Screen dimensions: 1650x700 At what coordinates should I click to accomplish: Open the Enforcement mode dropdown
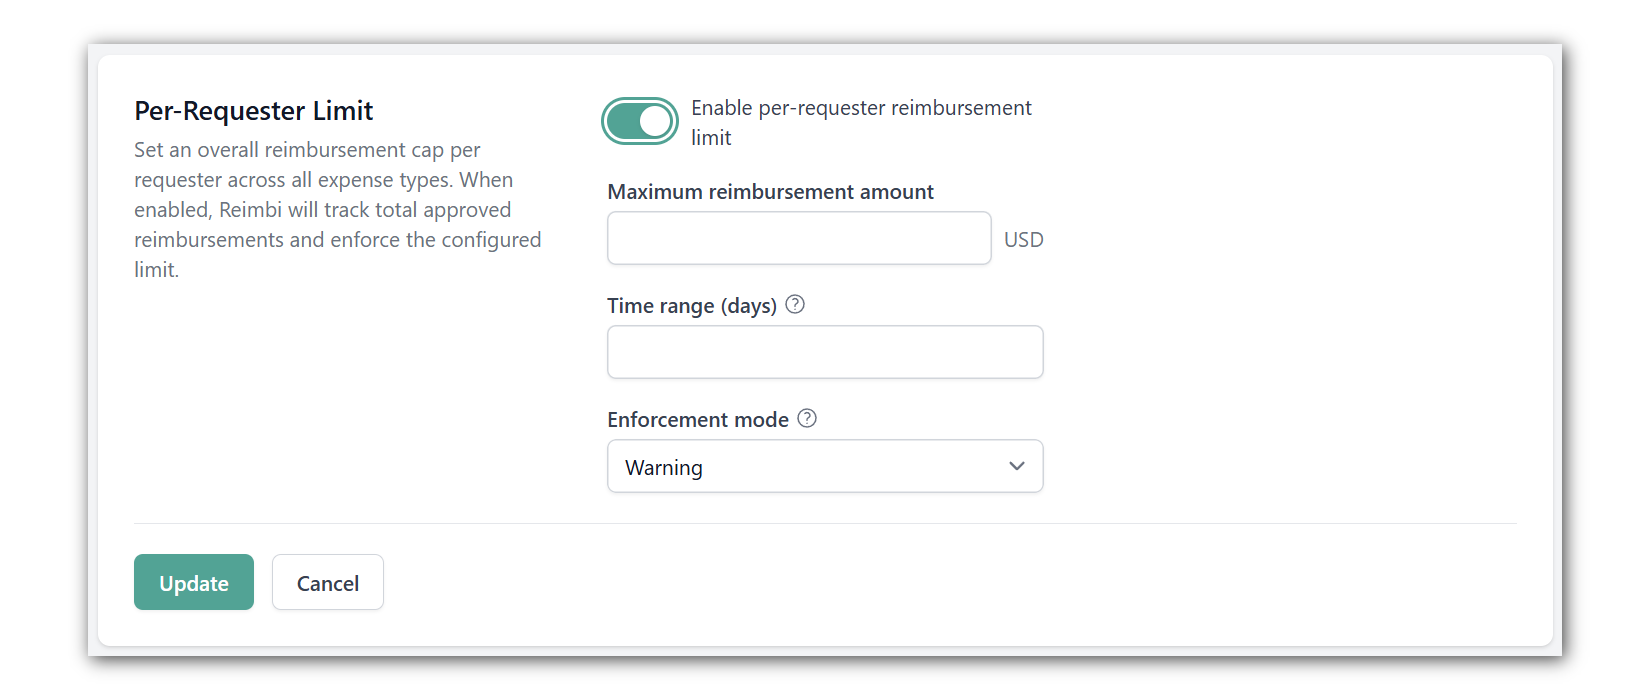825,466
